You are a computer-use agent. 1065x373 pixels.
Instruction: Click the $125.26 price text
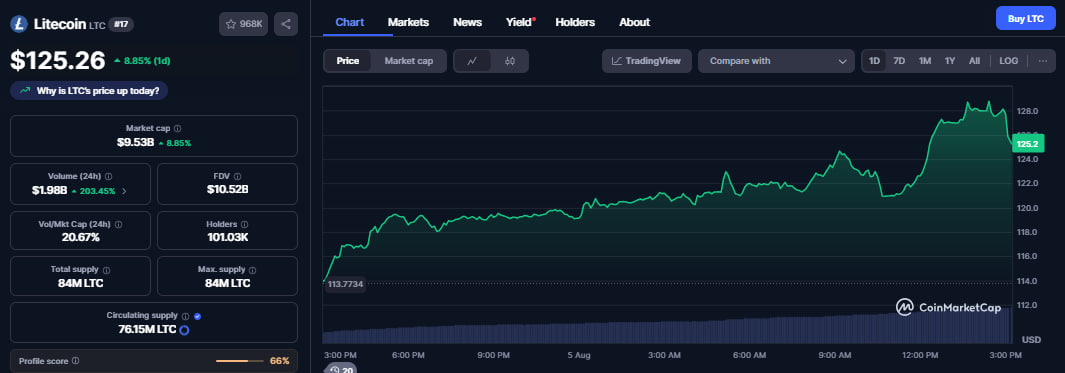coord(58,60)
